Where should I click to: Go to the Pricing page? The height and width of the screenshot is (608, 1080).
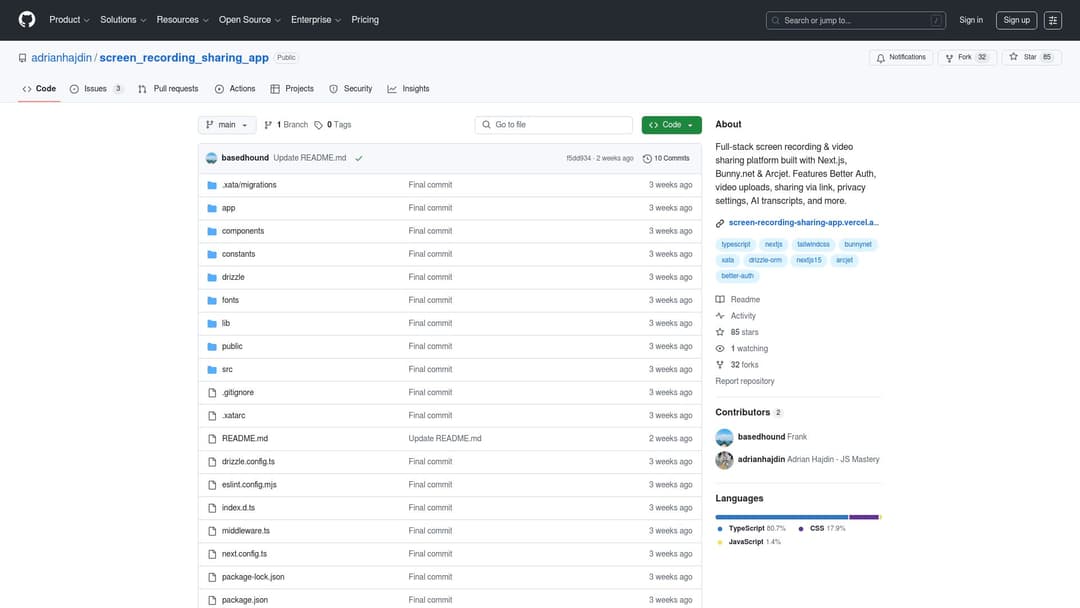365,20
